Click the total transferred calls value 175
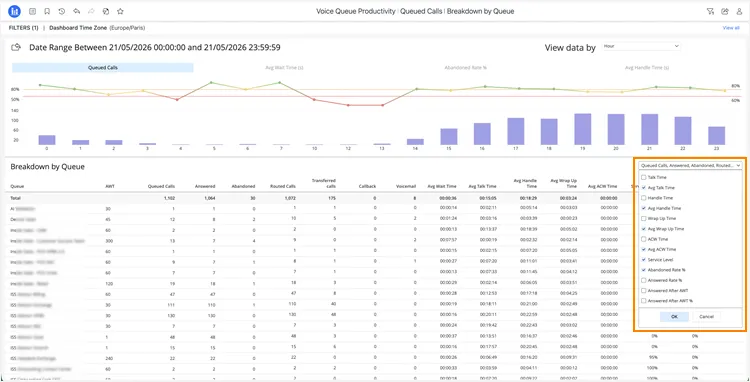Viewport: 750px width, 382px height. pos(332,198)
